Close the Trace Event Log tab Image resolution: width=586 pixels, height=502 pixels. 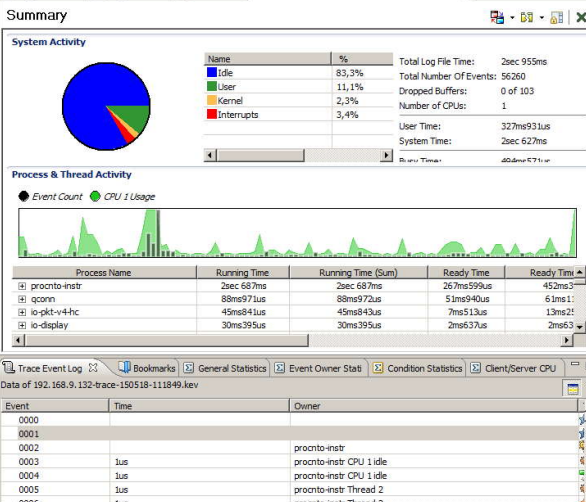coord(93,368)
